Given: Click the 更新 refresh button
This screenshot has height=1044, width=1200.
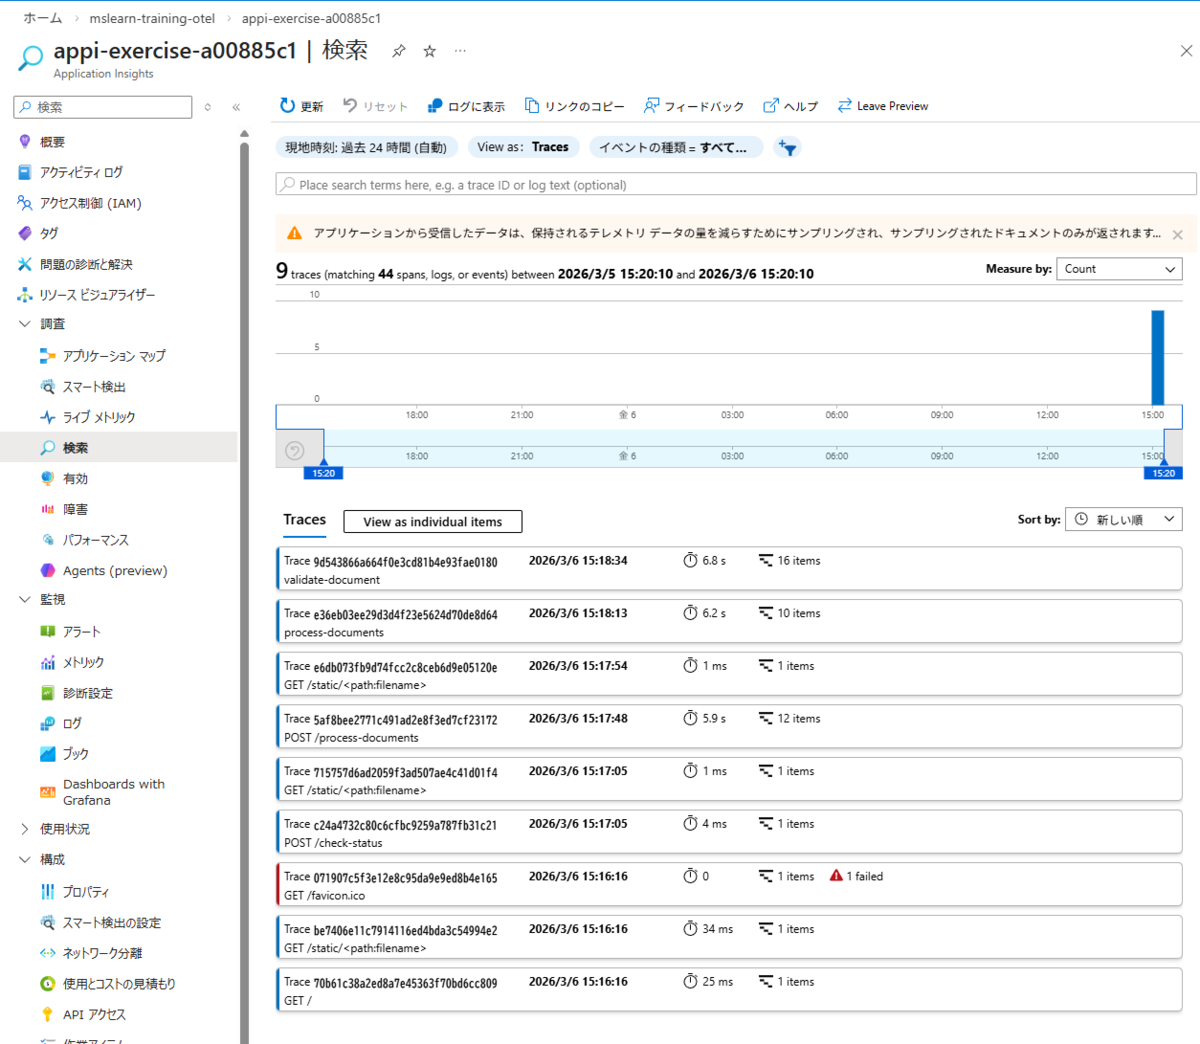Looking at the screenshot, I should pos(301,106).
